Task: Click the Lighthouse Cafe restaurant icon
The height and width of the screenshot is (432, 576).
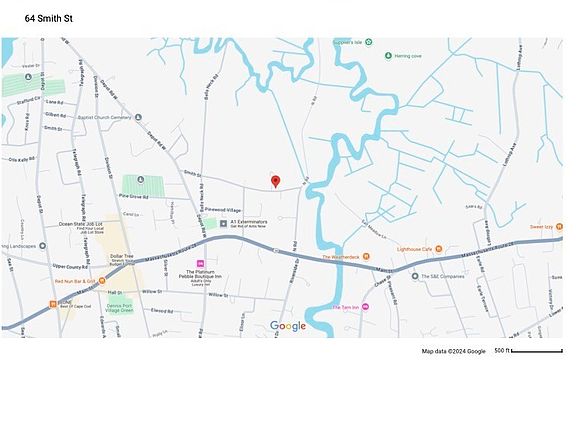Action: 439,249
